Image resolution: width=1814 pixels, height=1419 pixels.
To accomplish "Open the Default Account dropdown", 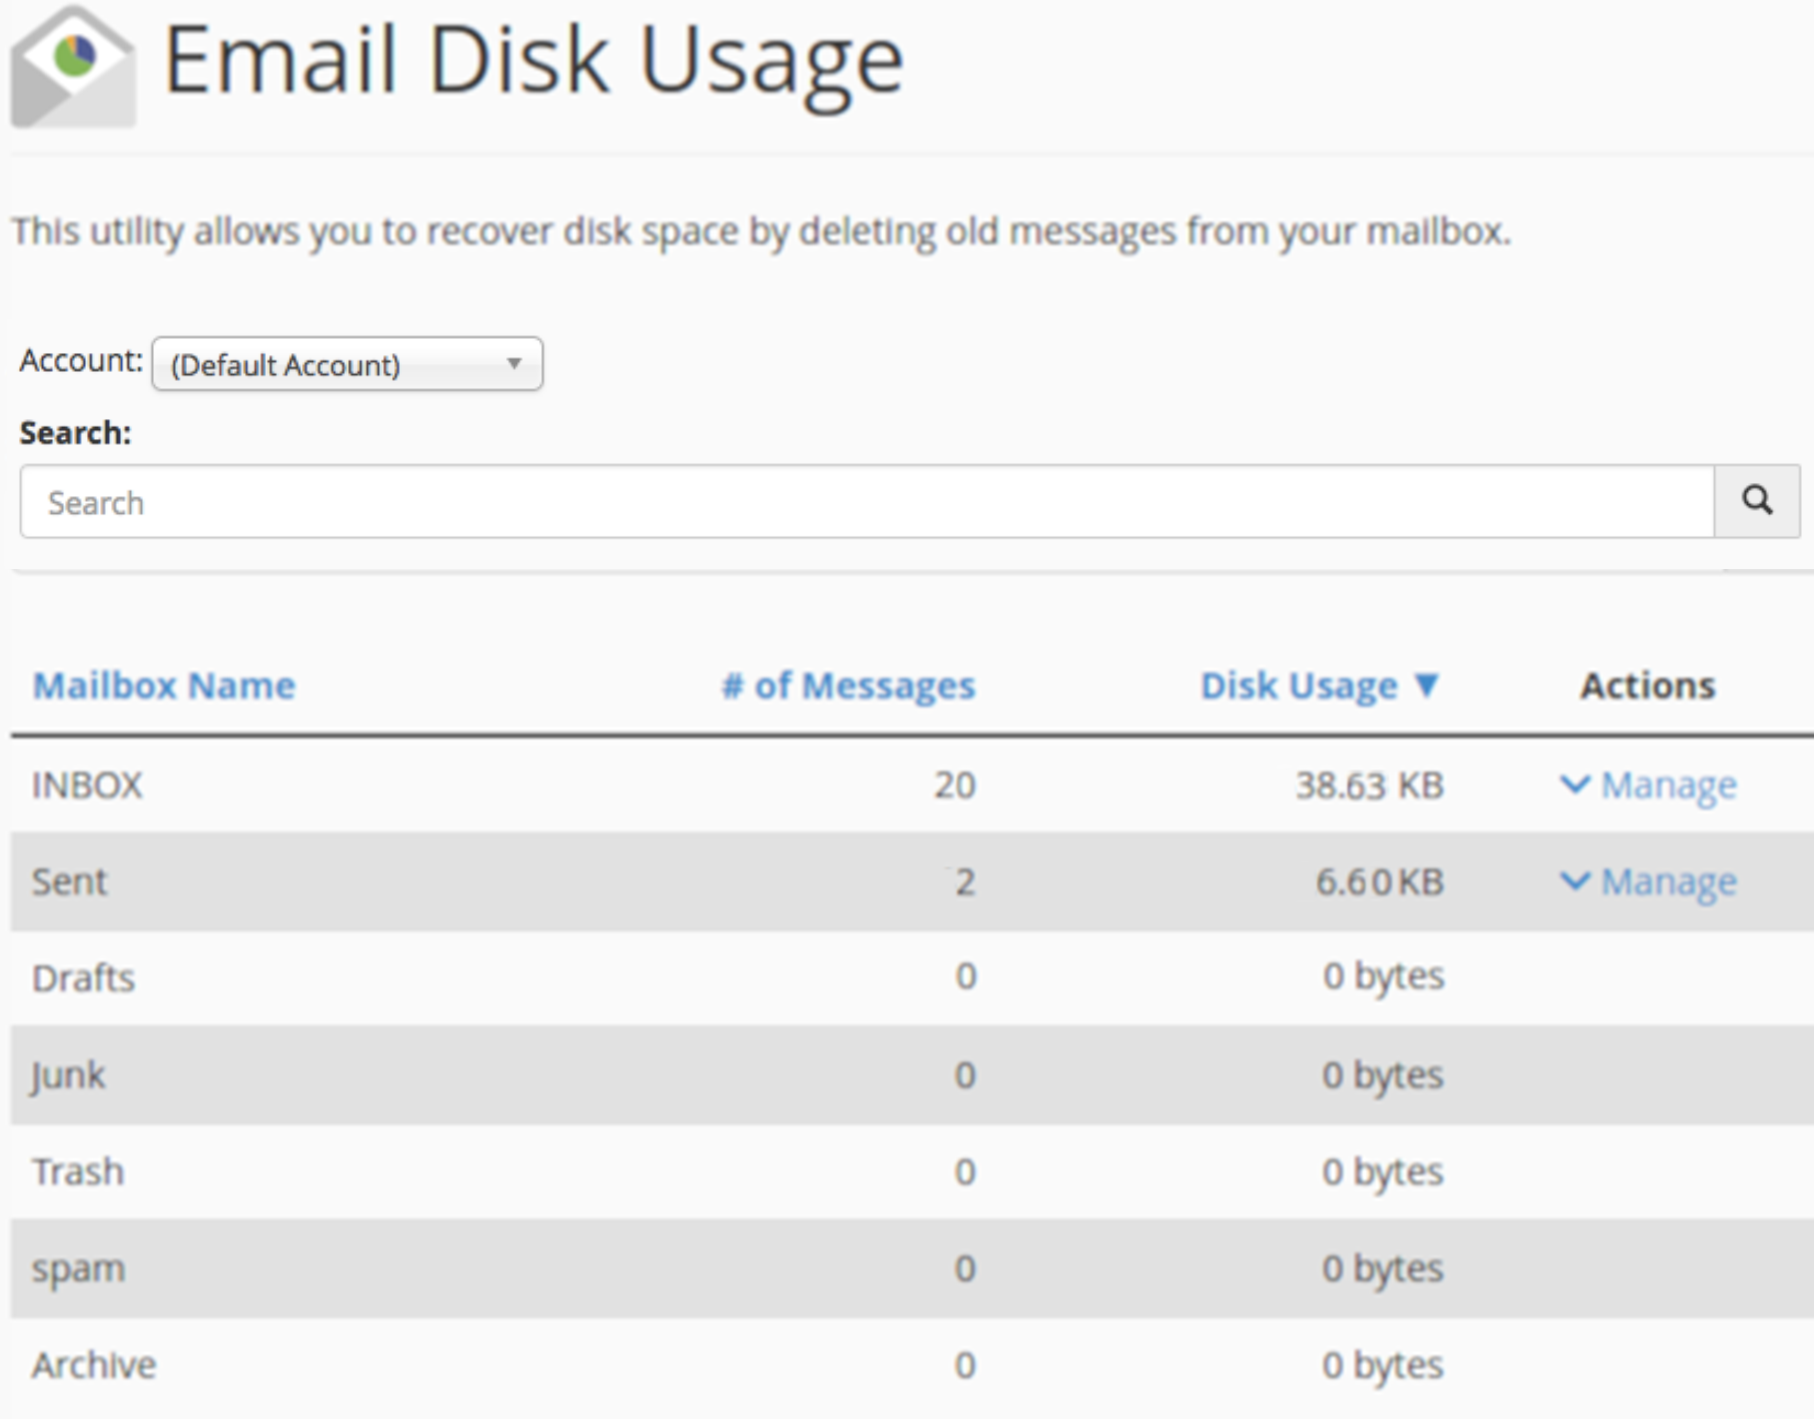I will (x=346, y=364).
